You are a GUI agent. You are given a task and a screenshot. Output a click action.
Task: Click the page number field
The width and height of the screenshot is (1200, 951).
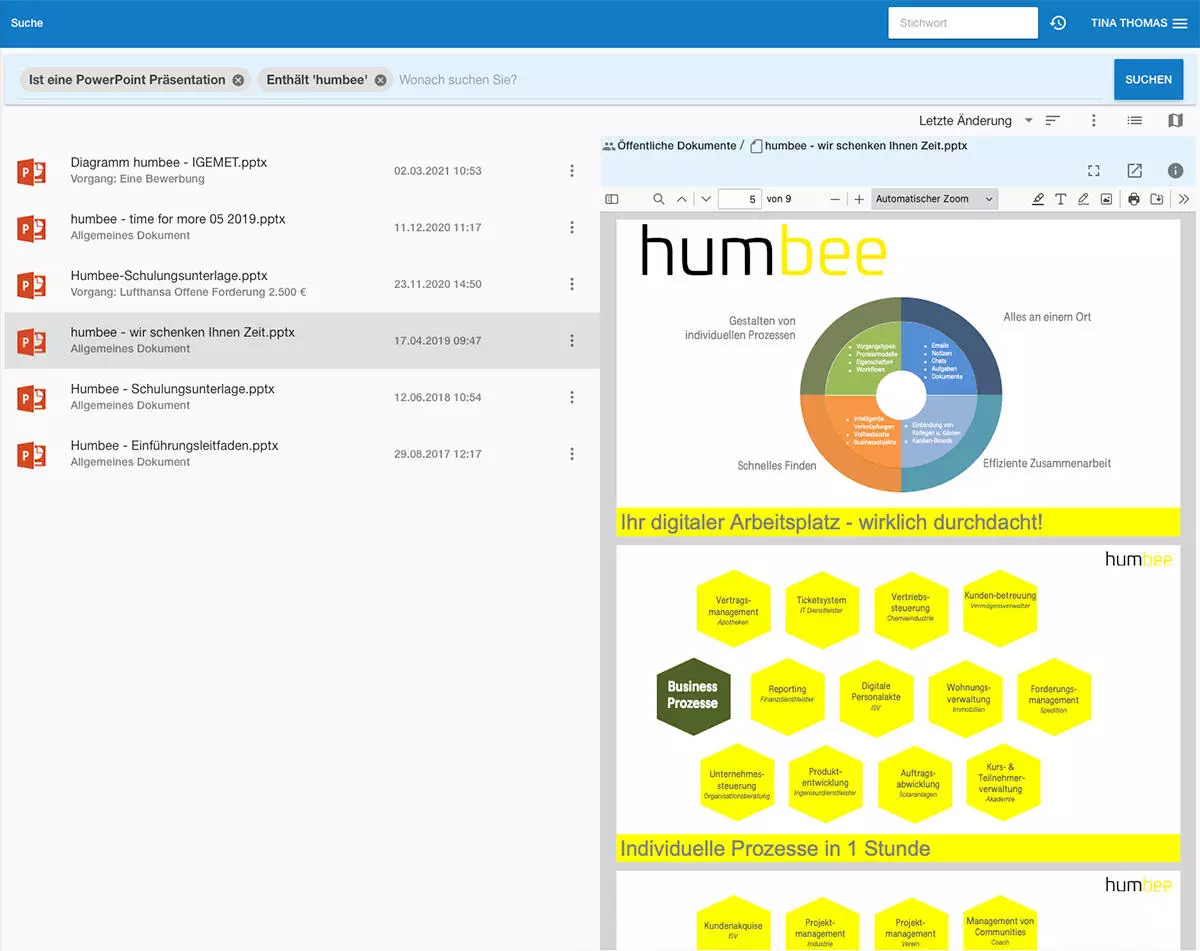(x=739, y=199)
